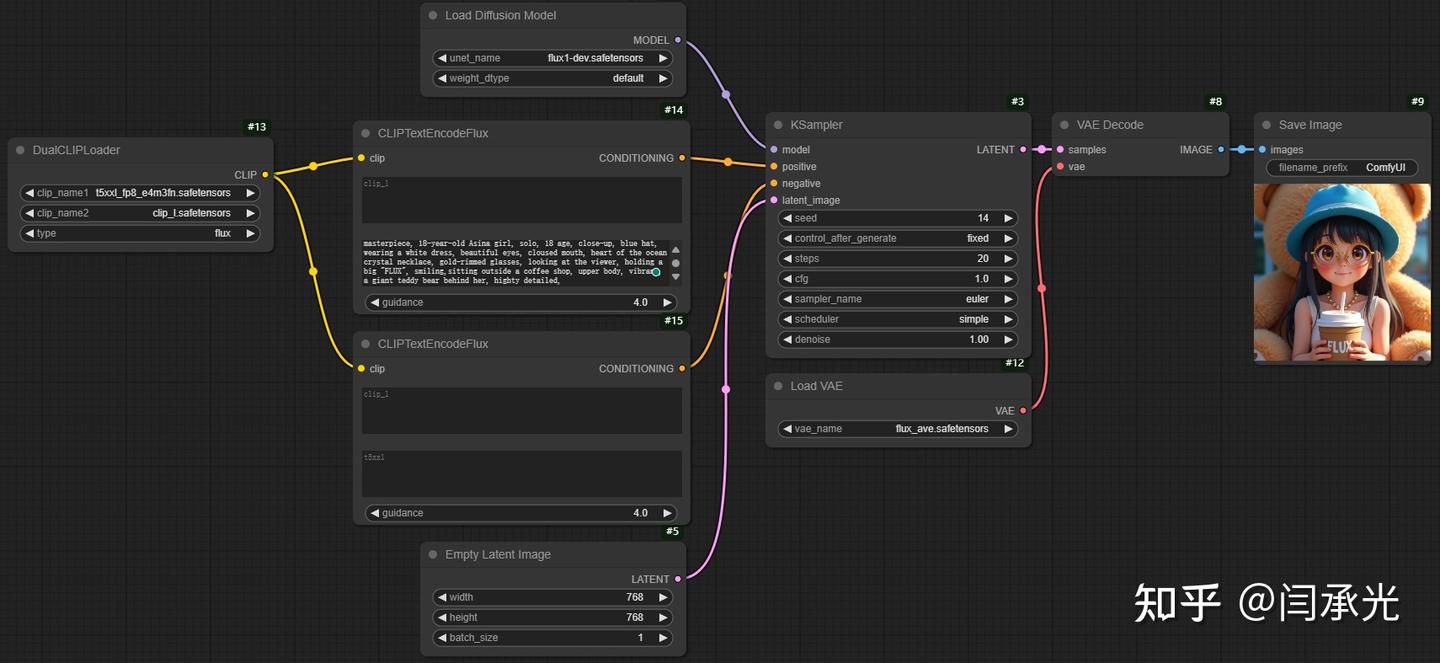Click the VAE output port on Load VAE
Image resolution: width=1440 pixels, height=663 pixels.
pos(1023,410)
